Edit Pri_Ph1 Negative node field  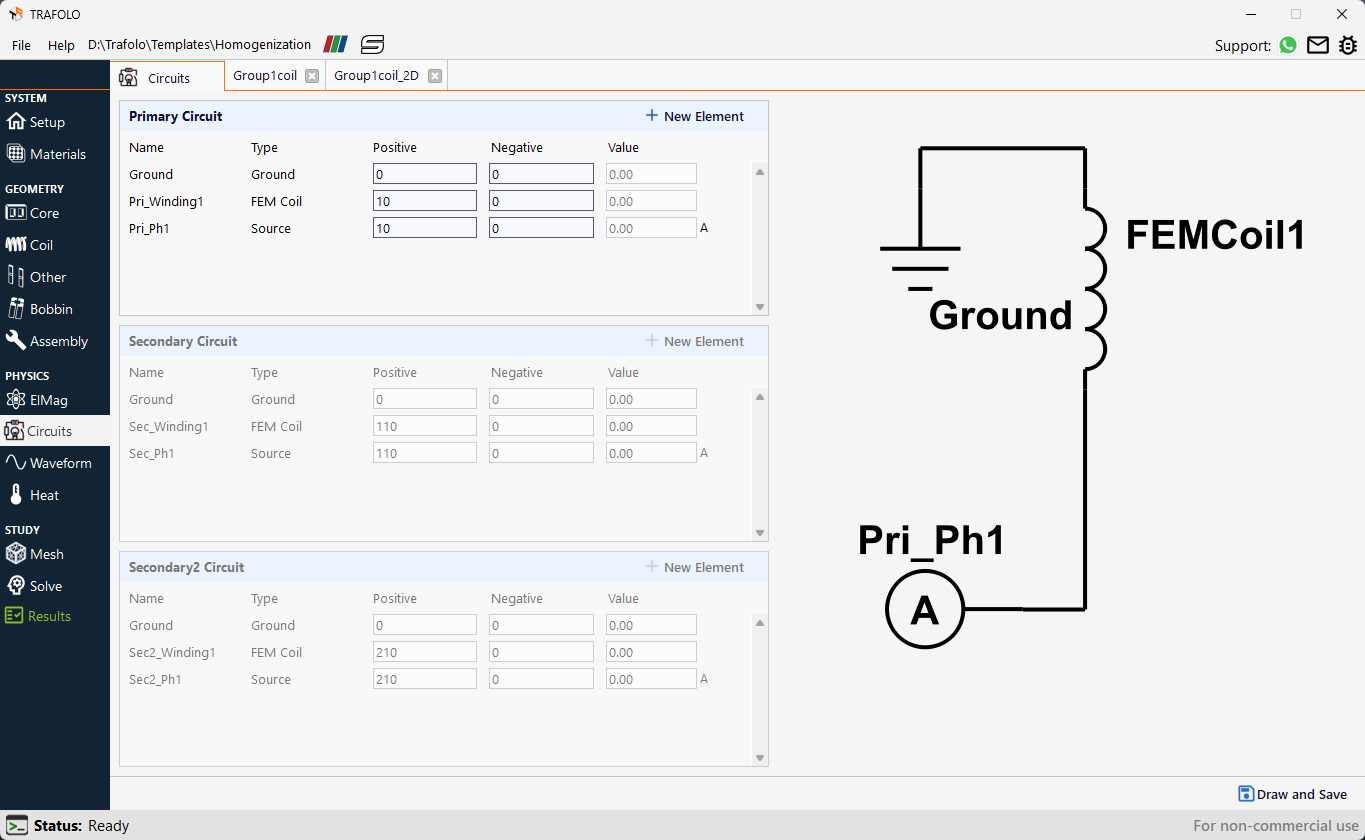click(541, 228)
